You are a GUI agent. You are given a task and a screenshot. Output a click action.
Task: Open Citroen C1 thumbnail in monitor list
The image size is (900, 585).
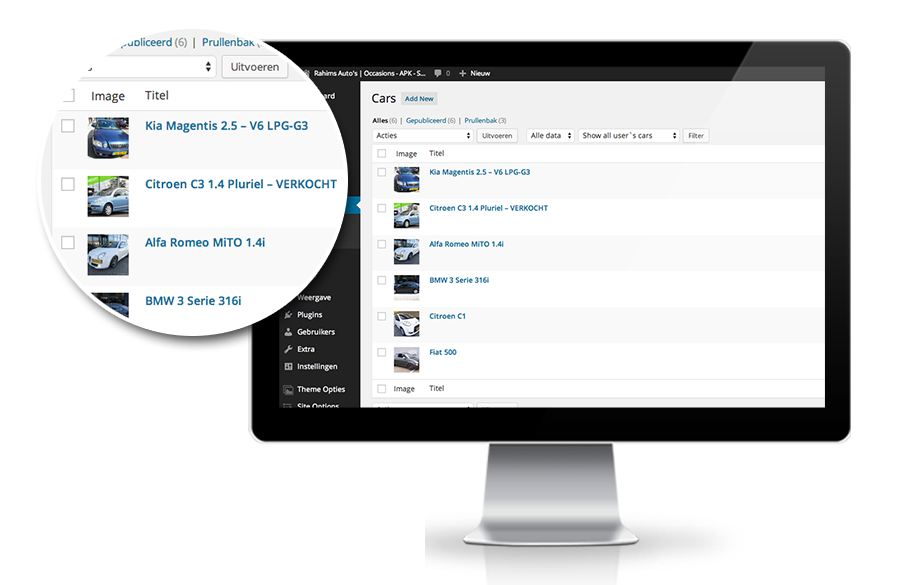406,324
